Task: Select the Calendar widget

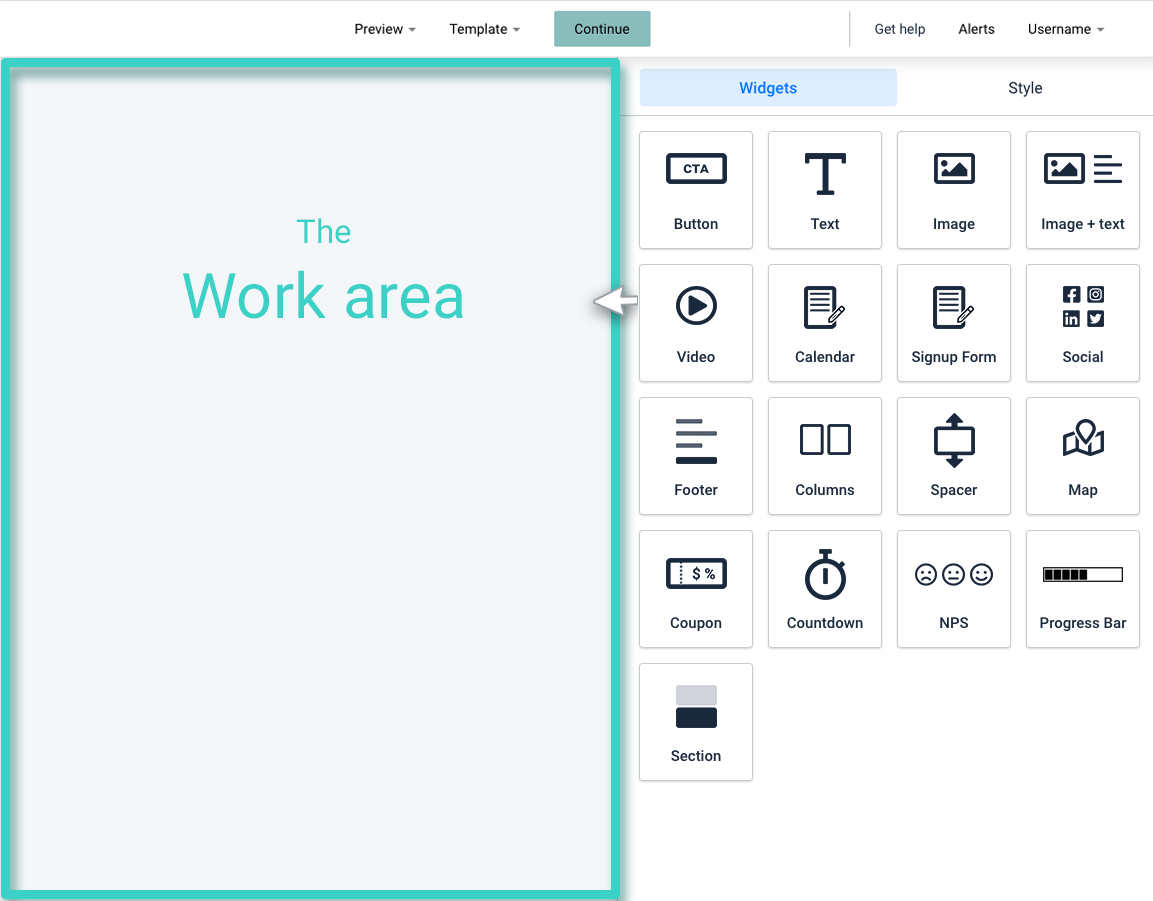Action: pos(824,323)
